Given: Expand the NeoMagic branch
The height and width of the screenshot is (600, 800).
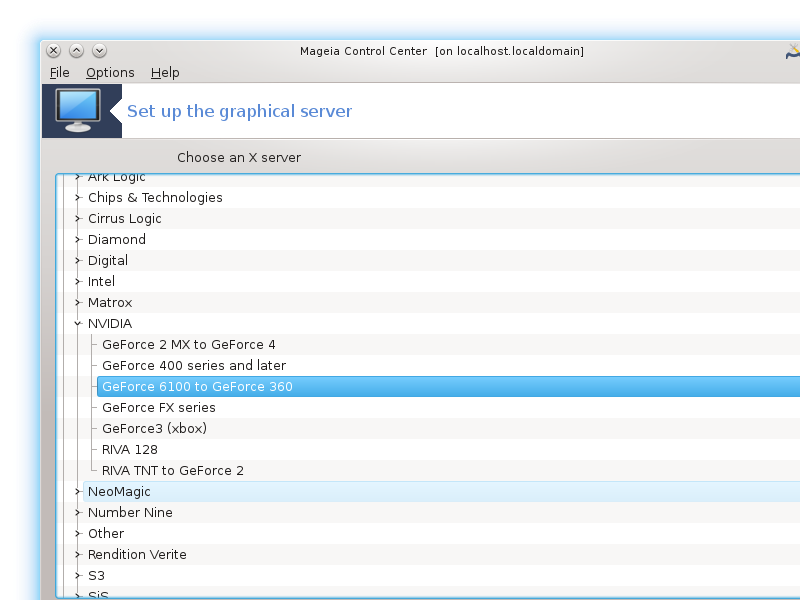Looking at the screenshot, I should tap(78, 491).
